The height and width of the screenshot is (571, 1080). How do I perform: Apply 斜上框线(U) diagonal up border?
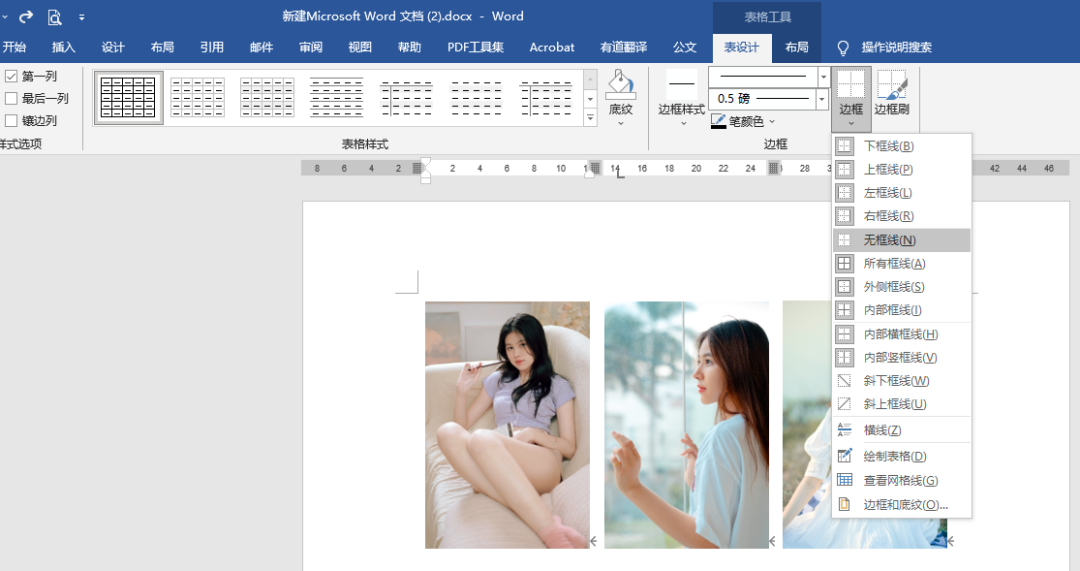[902, 404]
